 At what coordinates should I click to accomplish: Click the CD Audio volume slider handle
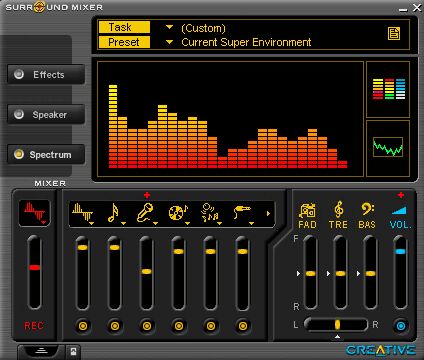click(178, 251)
